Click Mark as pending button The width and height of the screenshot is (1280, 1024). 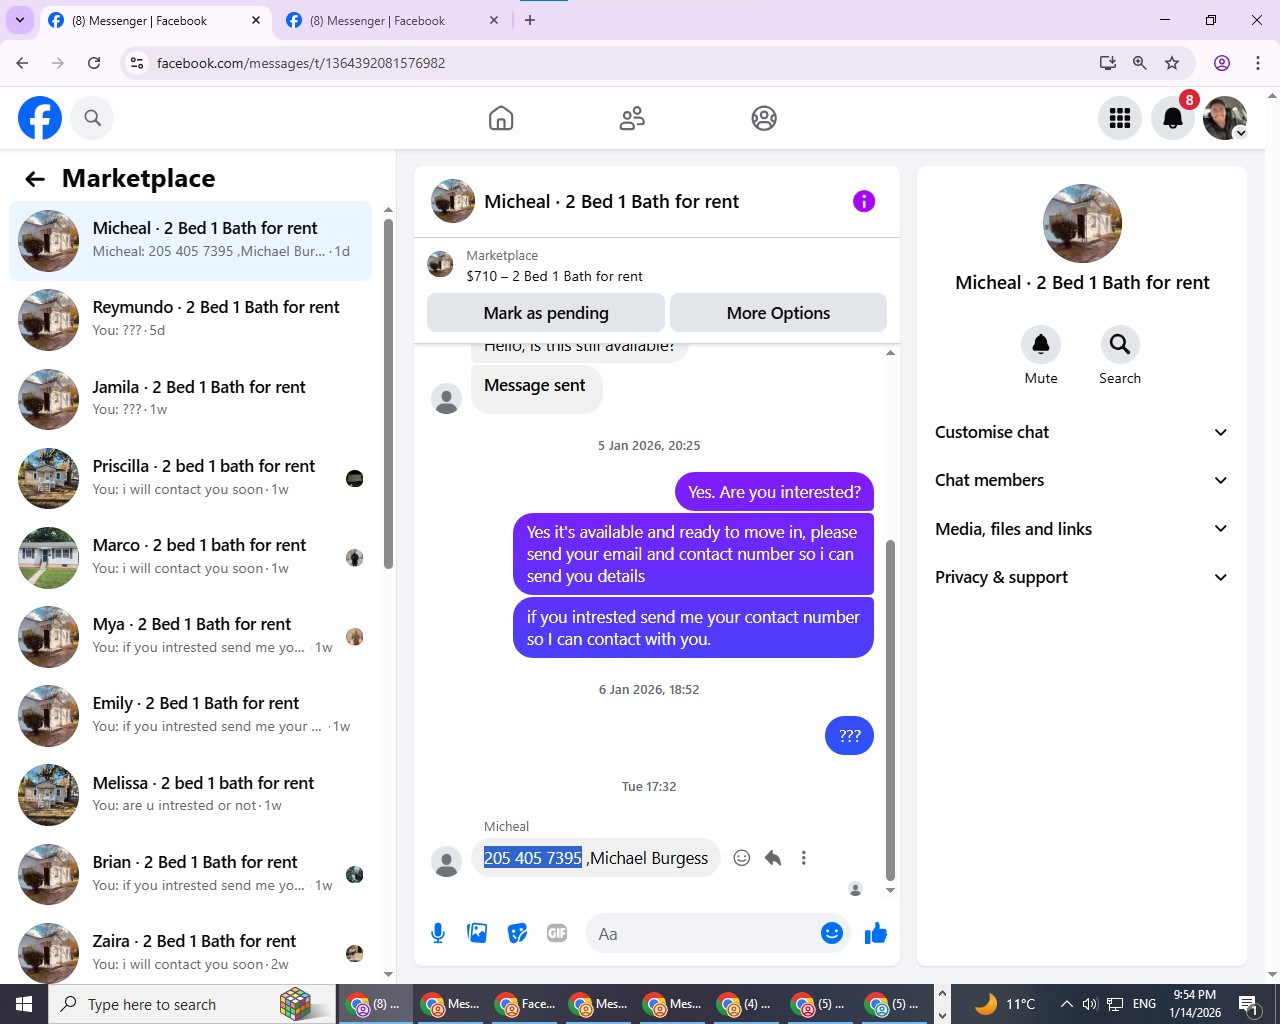[546, 313]
